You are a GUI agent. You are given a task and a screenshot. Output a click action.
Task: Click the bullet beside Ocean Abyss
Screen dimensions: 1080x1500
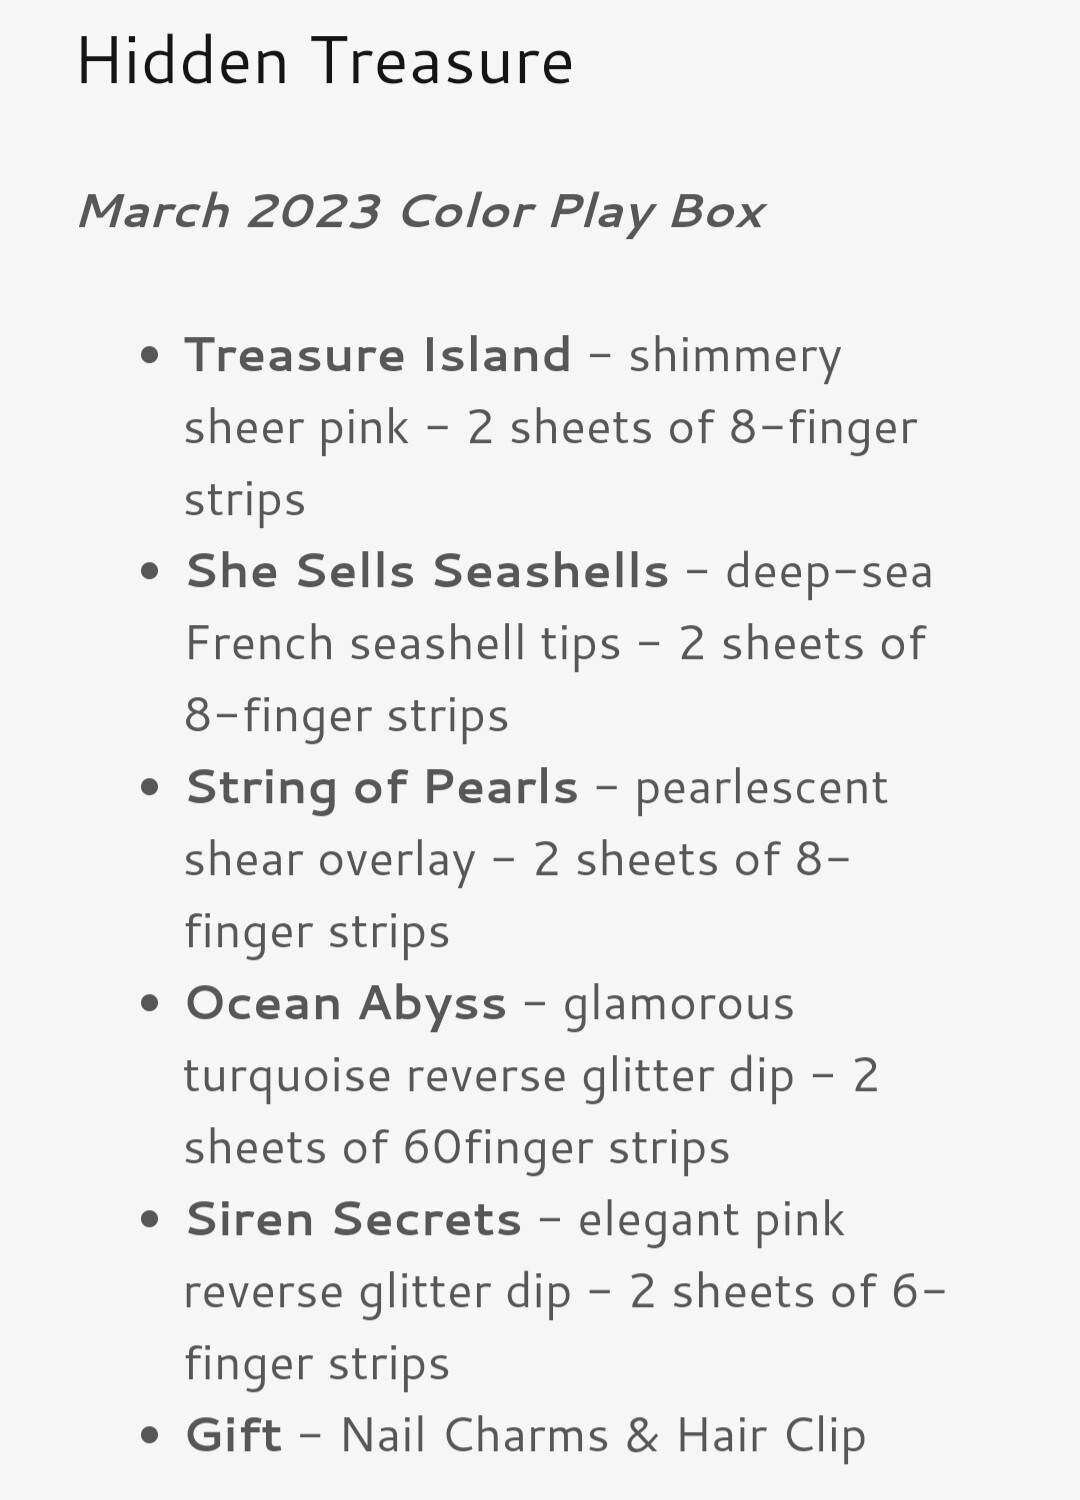point(150,1003)
